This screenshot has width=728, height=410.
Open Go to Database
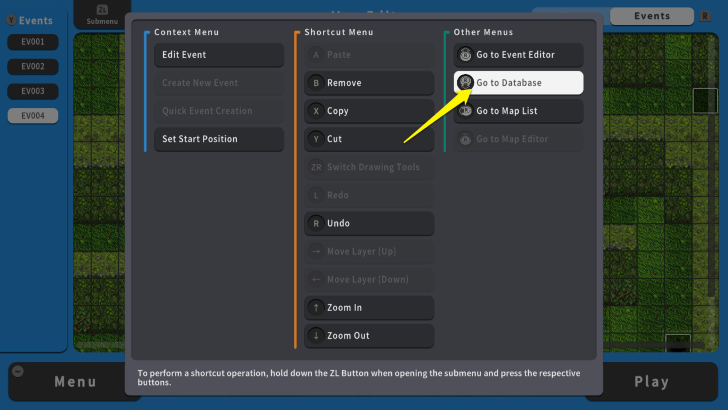point(518,83)
